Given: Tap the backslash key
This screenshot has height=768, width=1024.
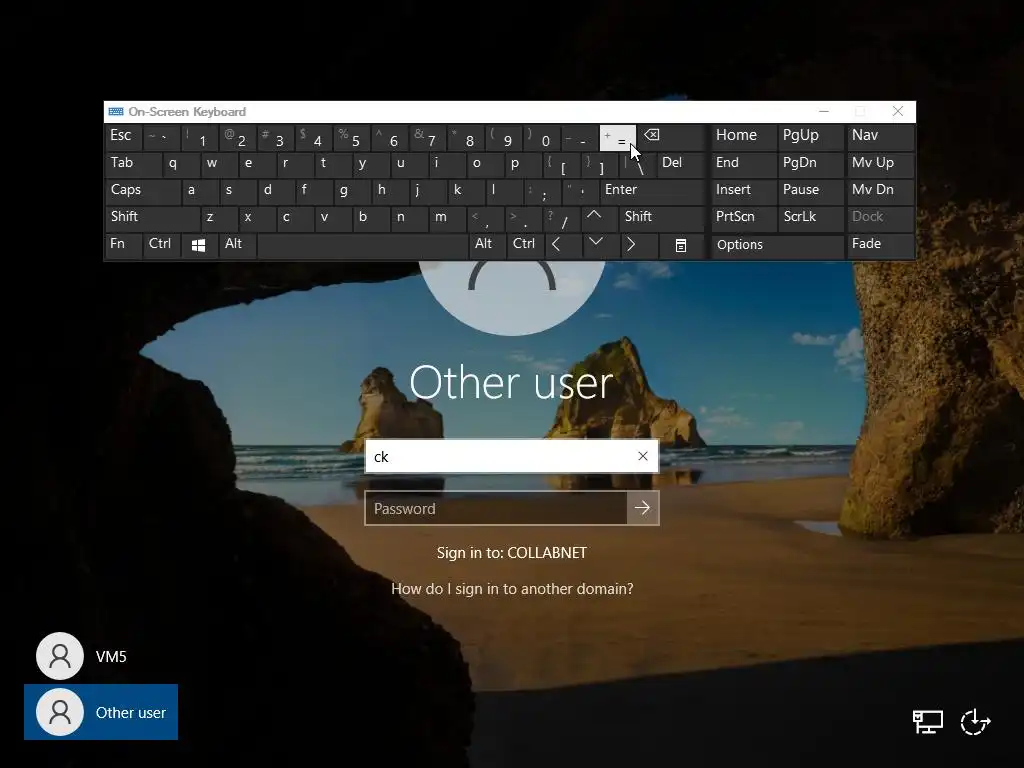Looking at the screenshot, I should [637, 164].
